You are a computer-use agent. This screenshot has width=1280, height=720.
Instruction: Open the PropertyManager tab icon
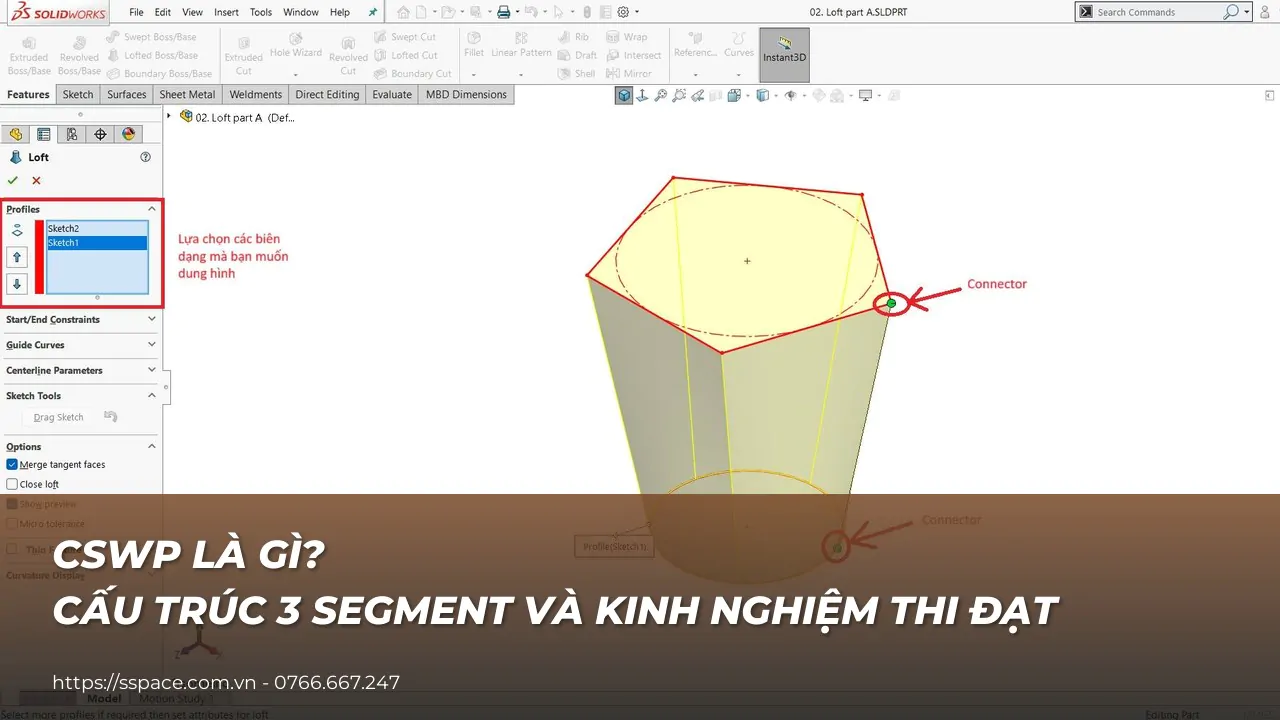pos(44,134)
